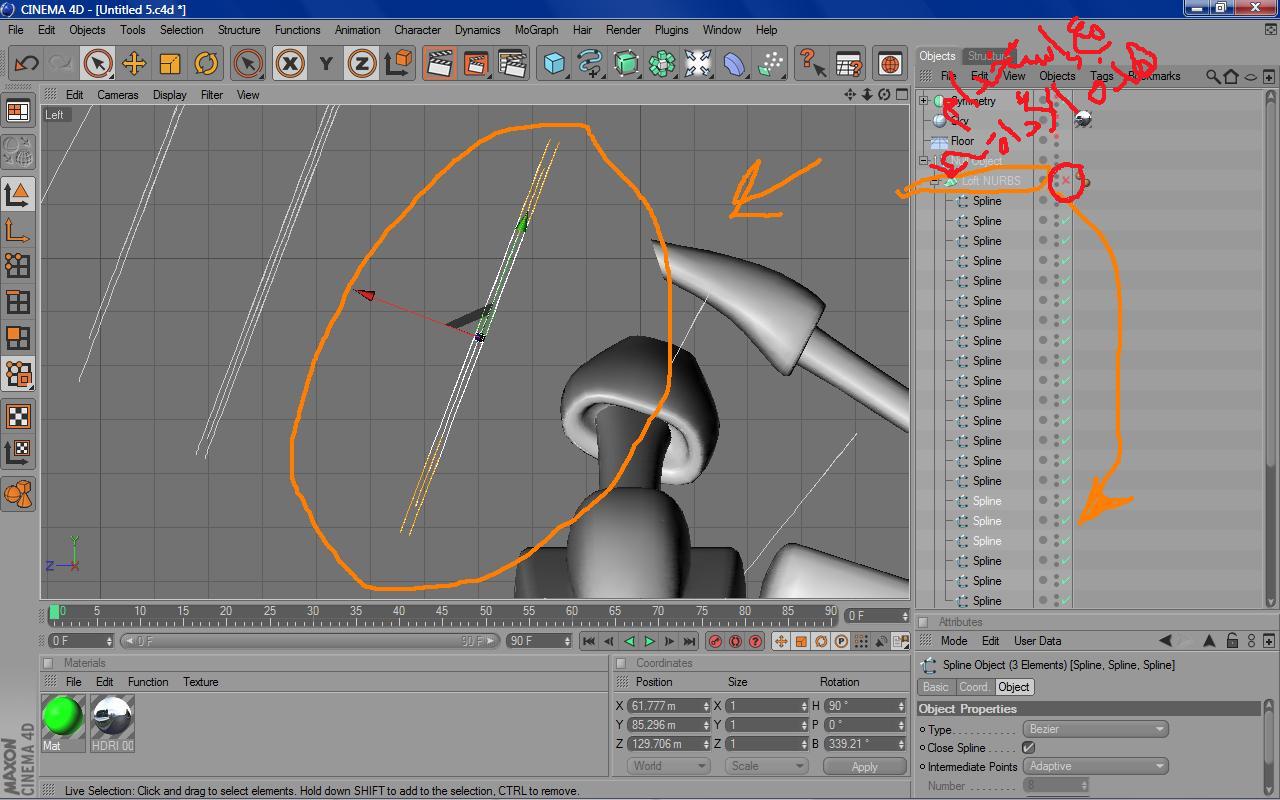Toggle the Close Spline checkbox
This screenshot has height=800, width=1280.
click(x=1029, y=747)
